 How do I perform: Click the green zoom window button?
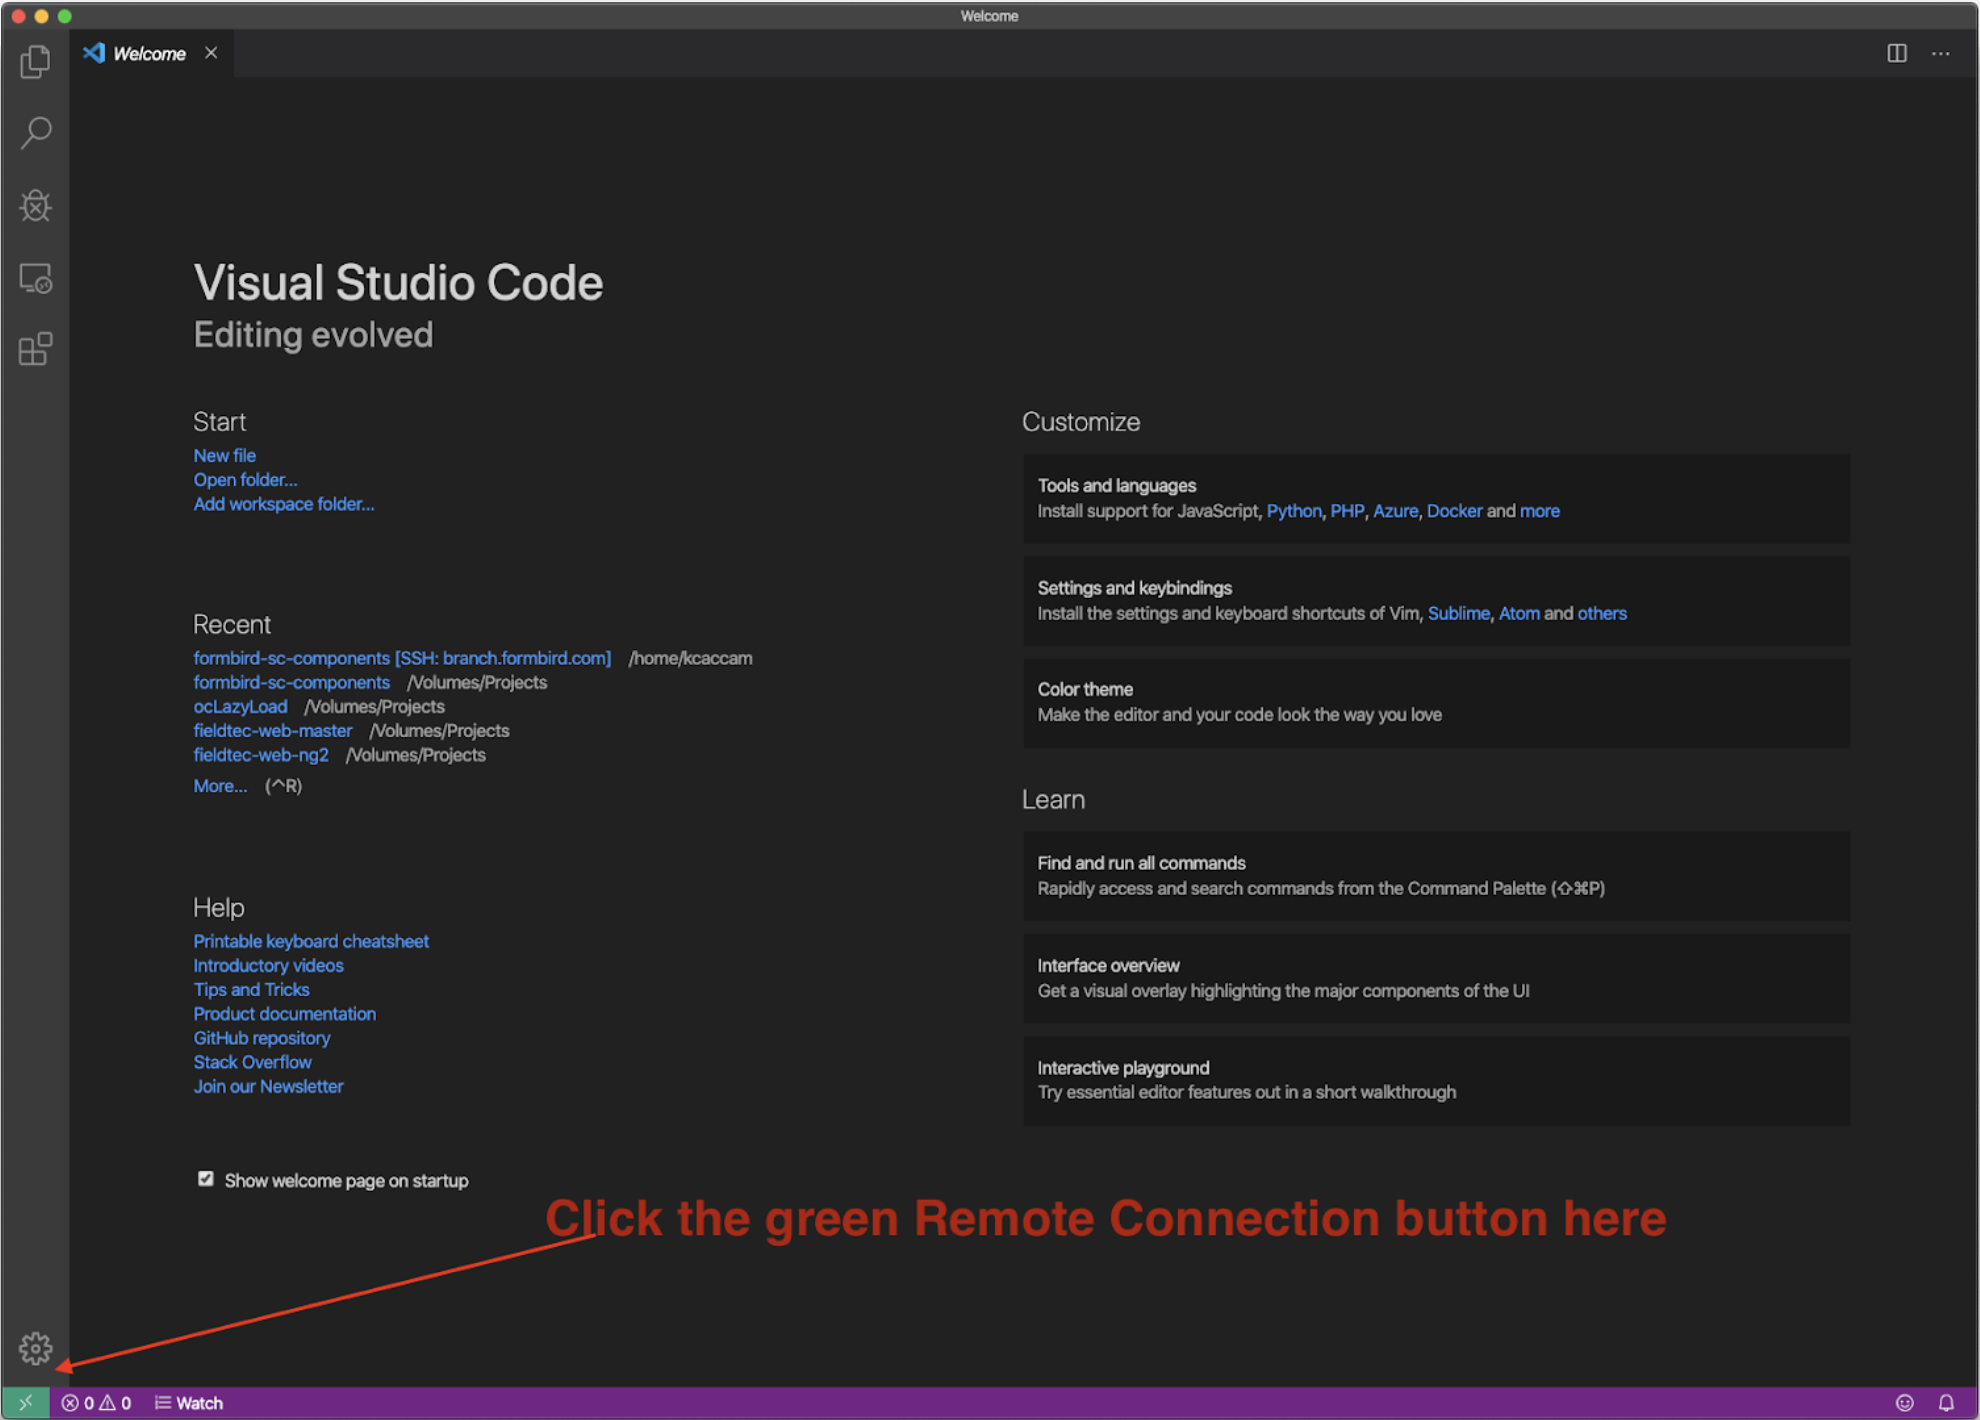coord(64,16)
